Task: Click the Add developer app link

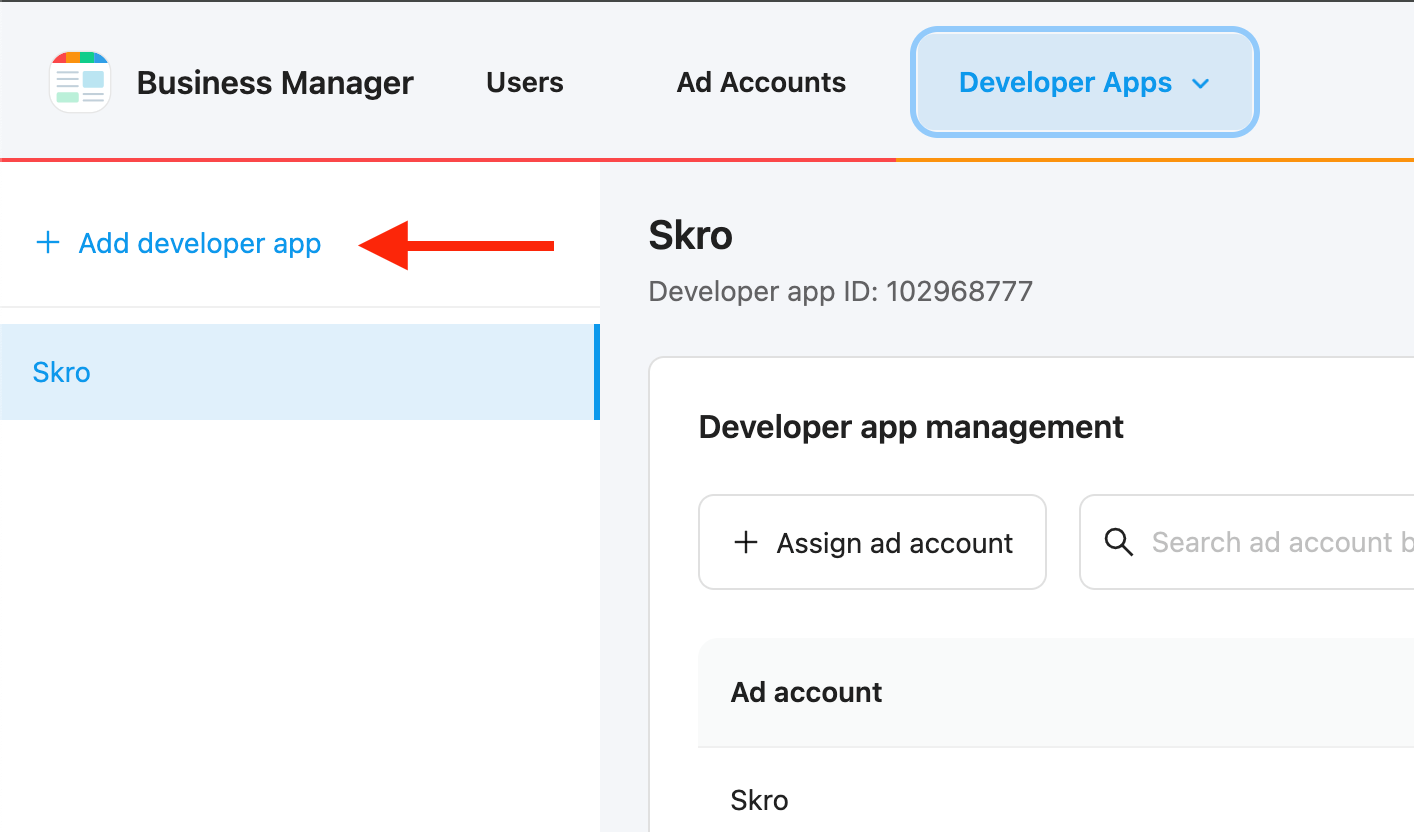Action: [x=178, y=243]
